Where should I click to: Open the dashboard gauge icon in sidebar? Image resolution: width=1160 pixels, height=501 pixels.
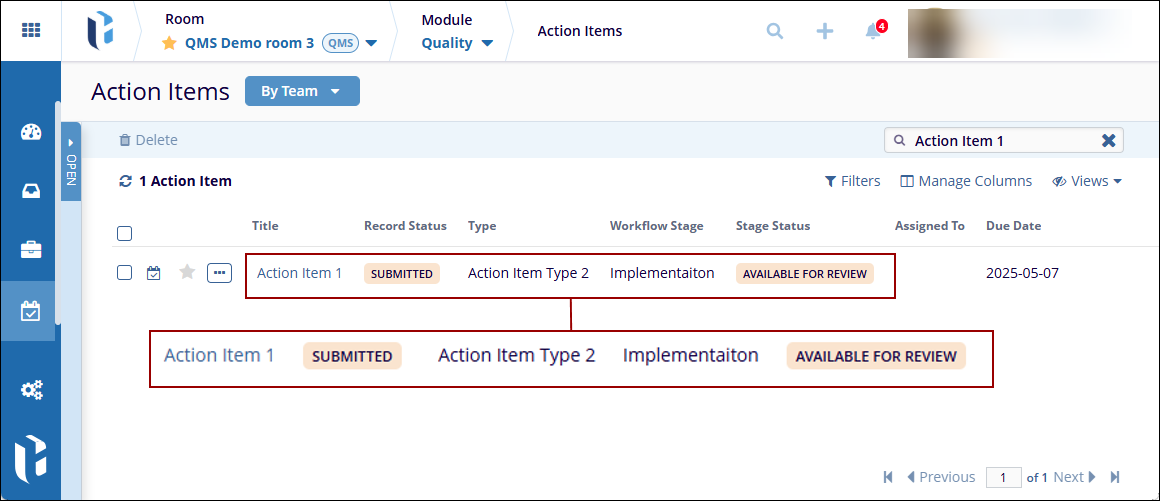(31, 133)
